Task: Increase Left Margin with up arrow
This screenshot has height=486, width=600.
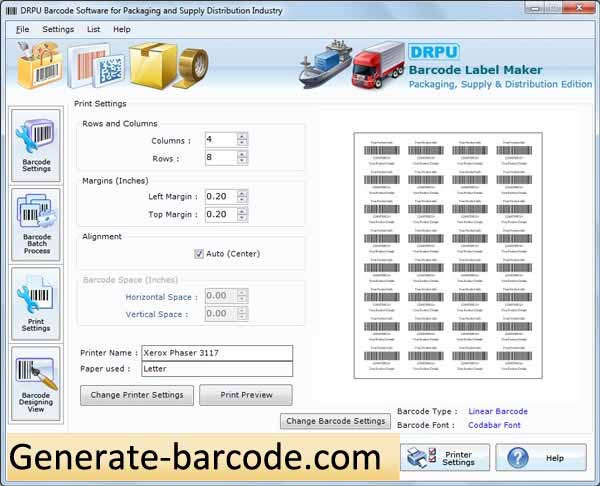Action: [242, 193]
